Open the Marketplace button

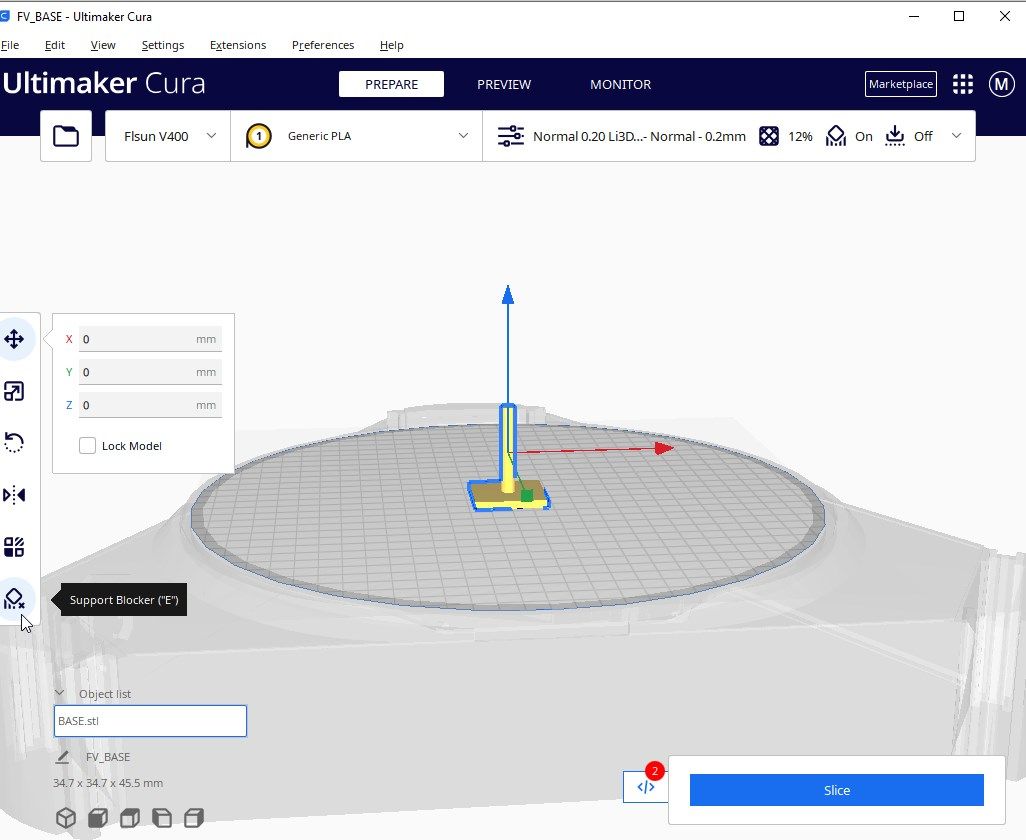(900, 84)
